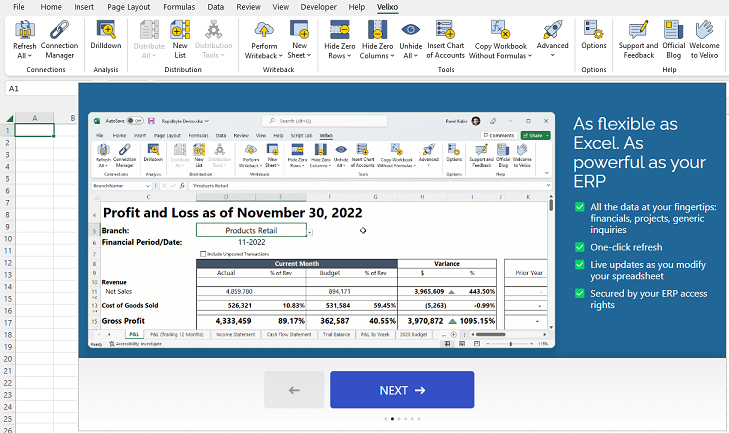Select row 20 header
The image size is (729, 433).
coord(7,359)
